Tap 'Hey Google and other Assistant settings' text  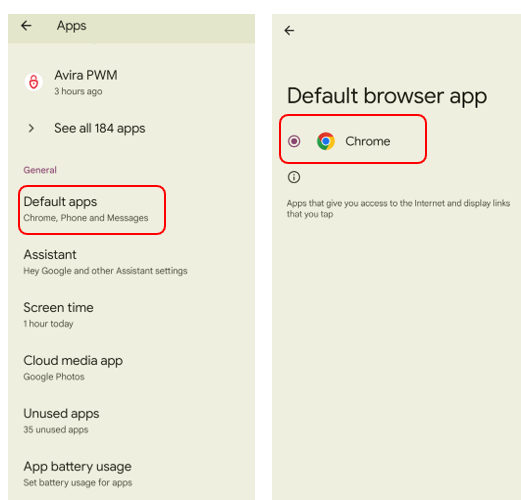click(105, 271)
